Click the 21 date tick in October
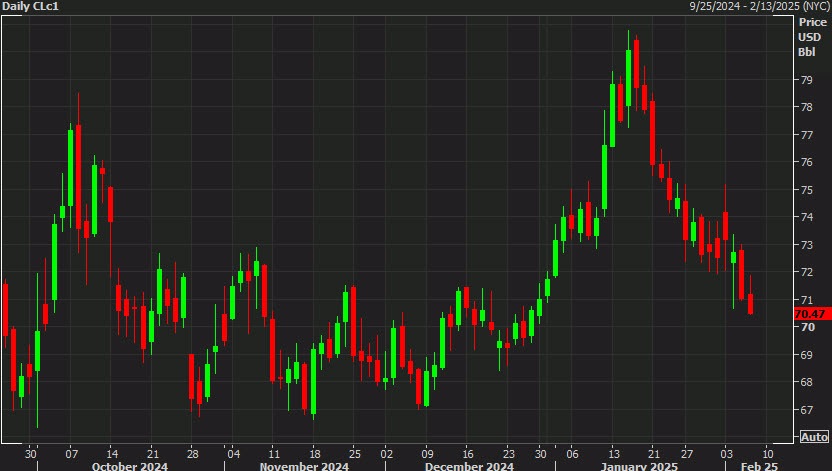The image size is (832, 471). pyautogui.click(x=153, y=454)
